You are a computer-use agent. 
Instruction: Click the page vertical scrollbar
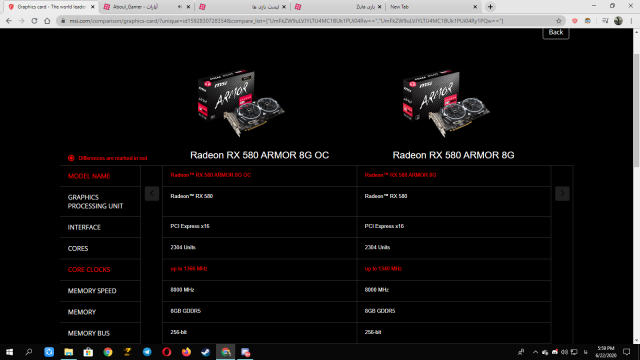pos(636,110)
